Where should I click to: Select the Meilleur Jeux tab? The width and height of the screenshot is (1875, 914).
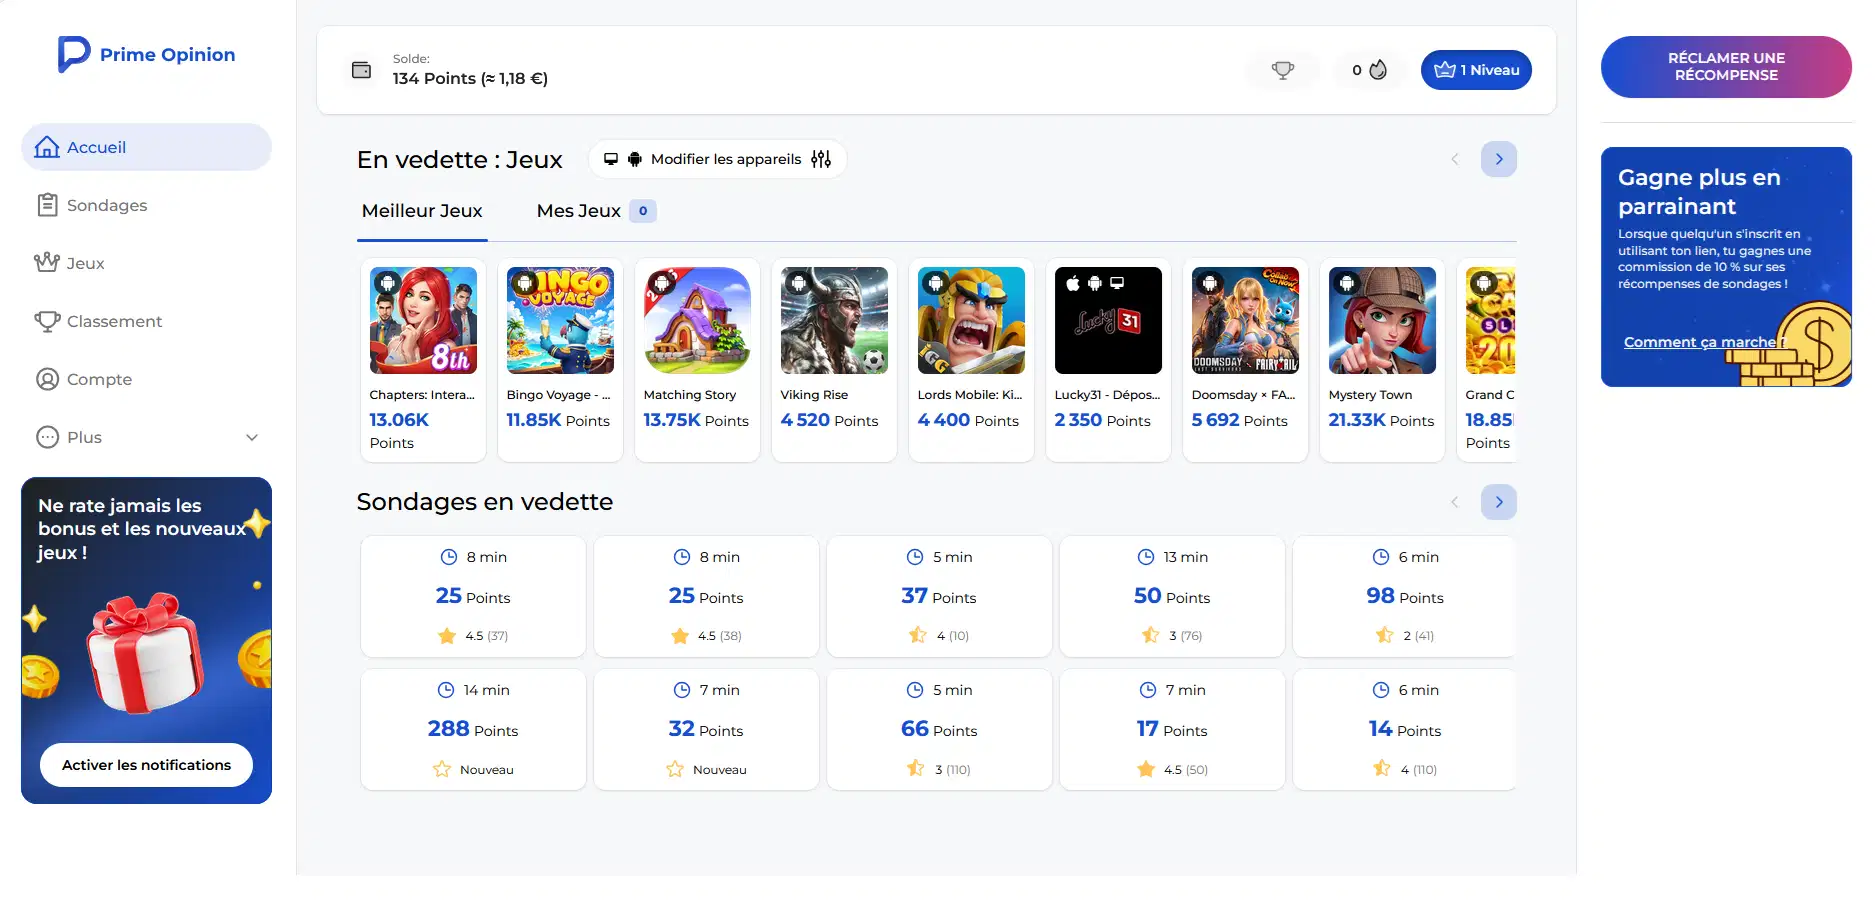422,211
